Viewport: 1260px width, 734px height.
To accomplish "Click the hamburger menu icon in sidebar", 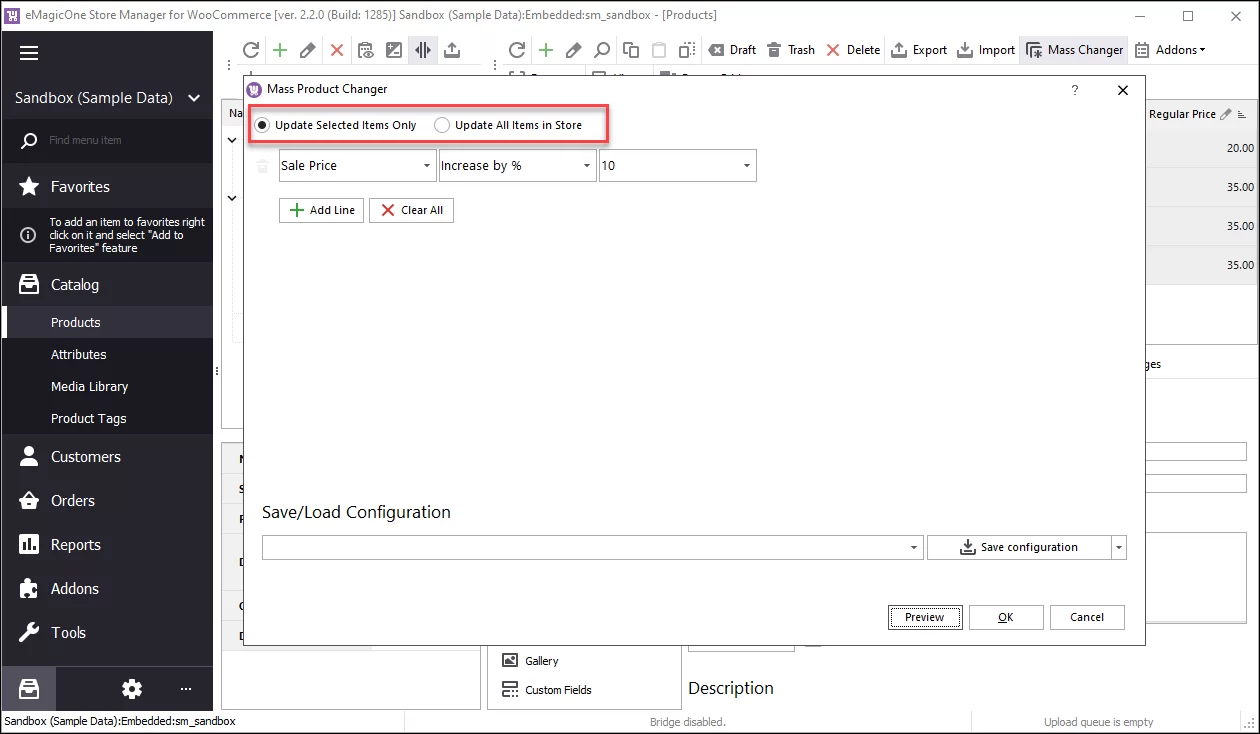I will 29,54.
